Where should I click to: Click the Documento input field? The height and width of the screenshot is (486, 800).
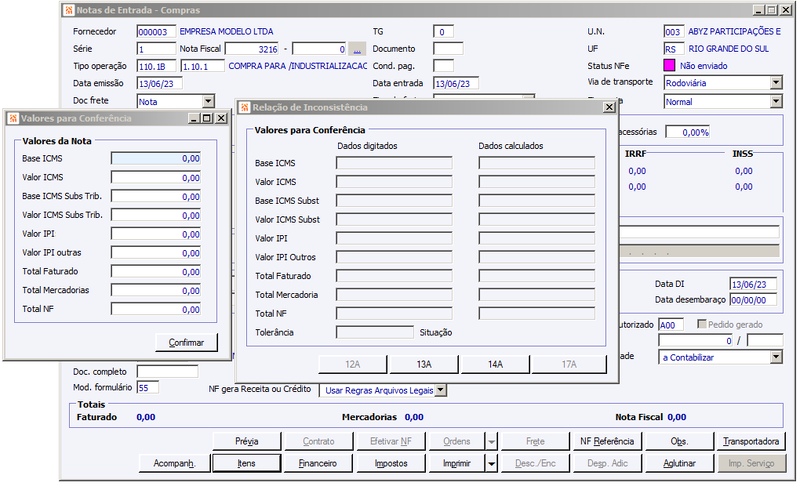pos(448,49)
